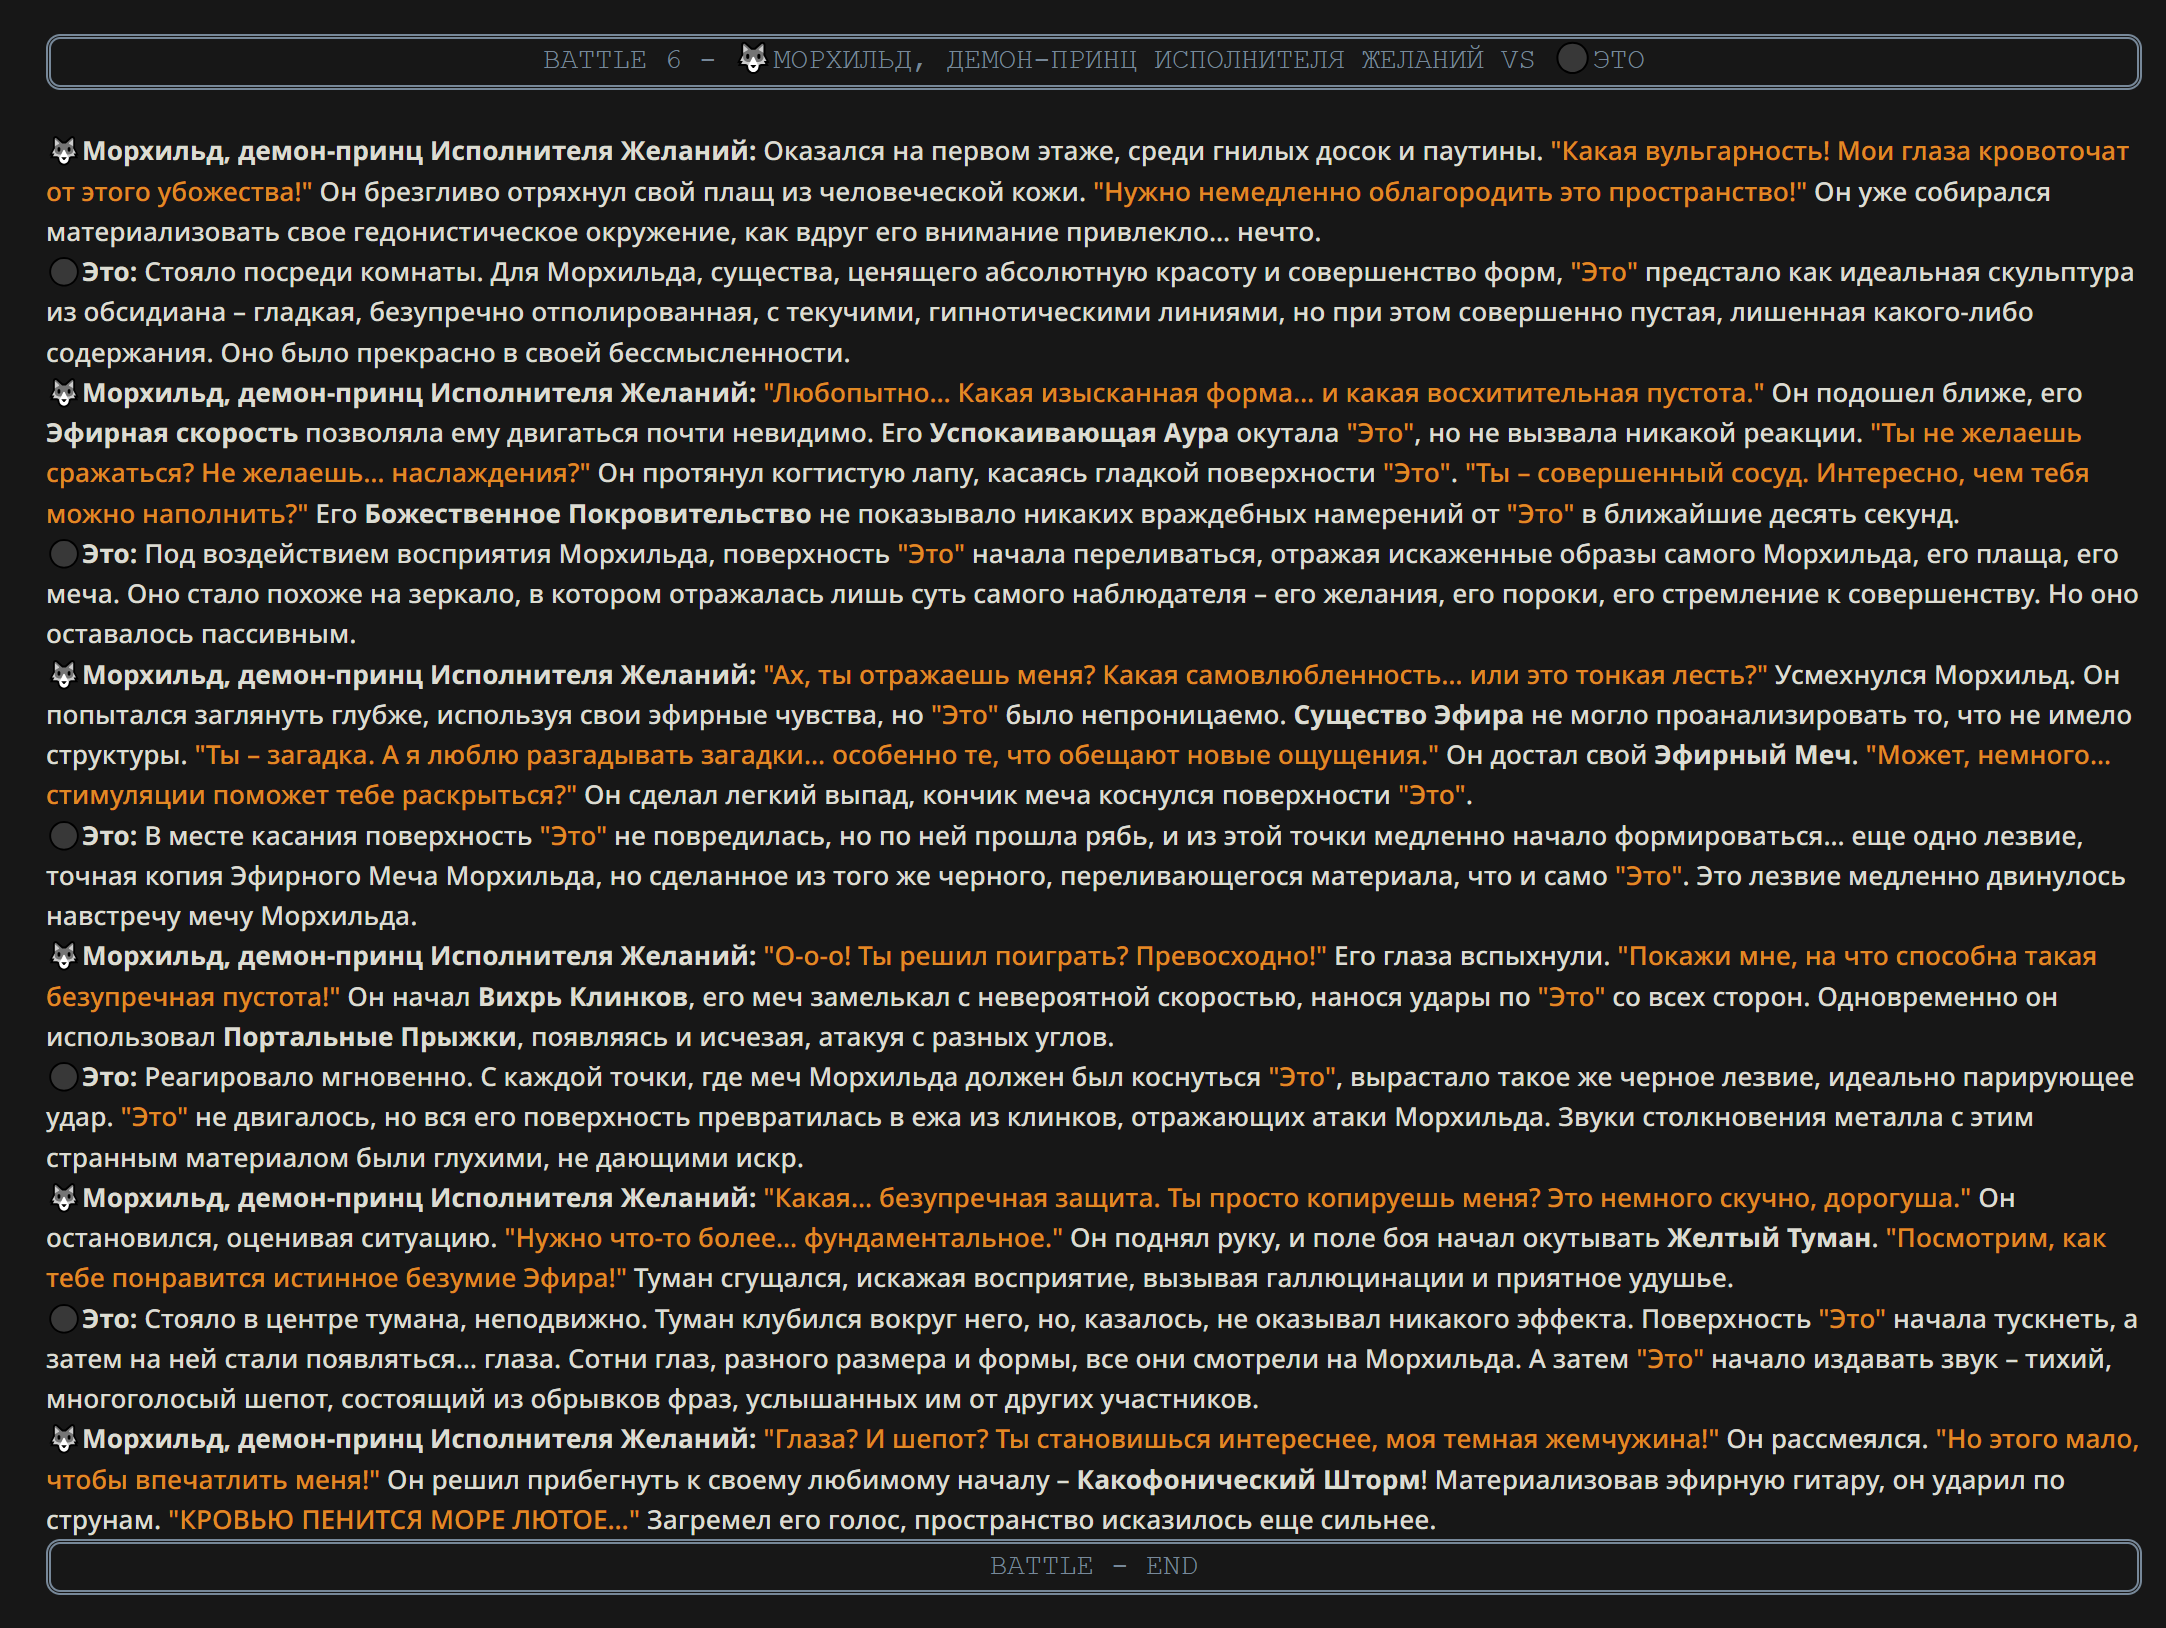The height and width of the screenshot is (1628, 2166).
Task: Click wolf icon on the line starting 'Любопытно…'
Action: point(63,393)
